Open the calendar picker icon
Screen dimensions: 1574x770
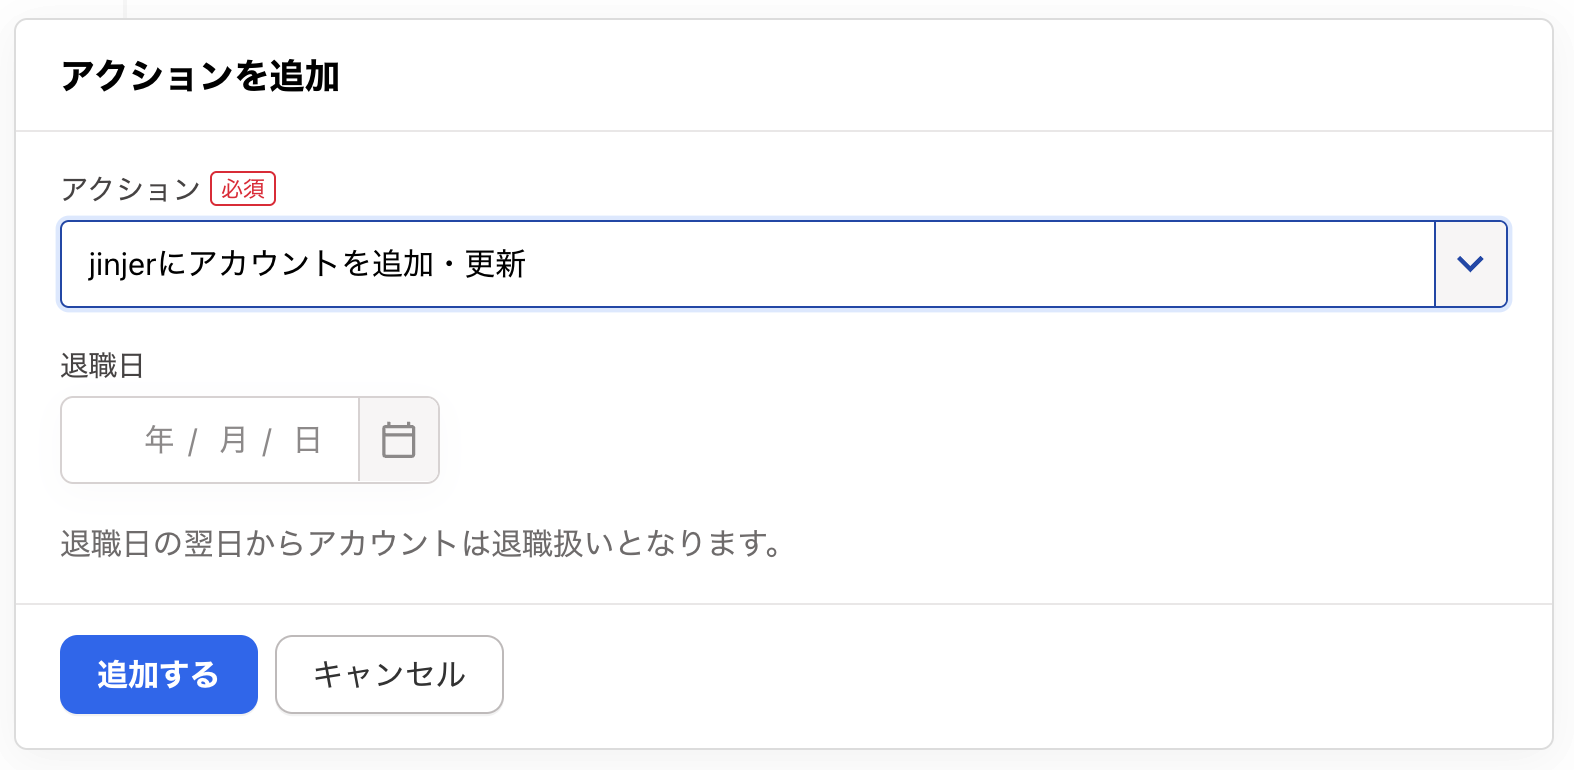pos(399,440)
